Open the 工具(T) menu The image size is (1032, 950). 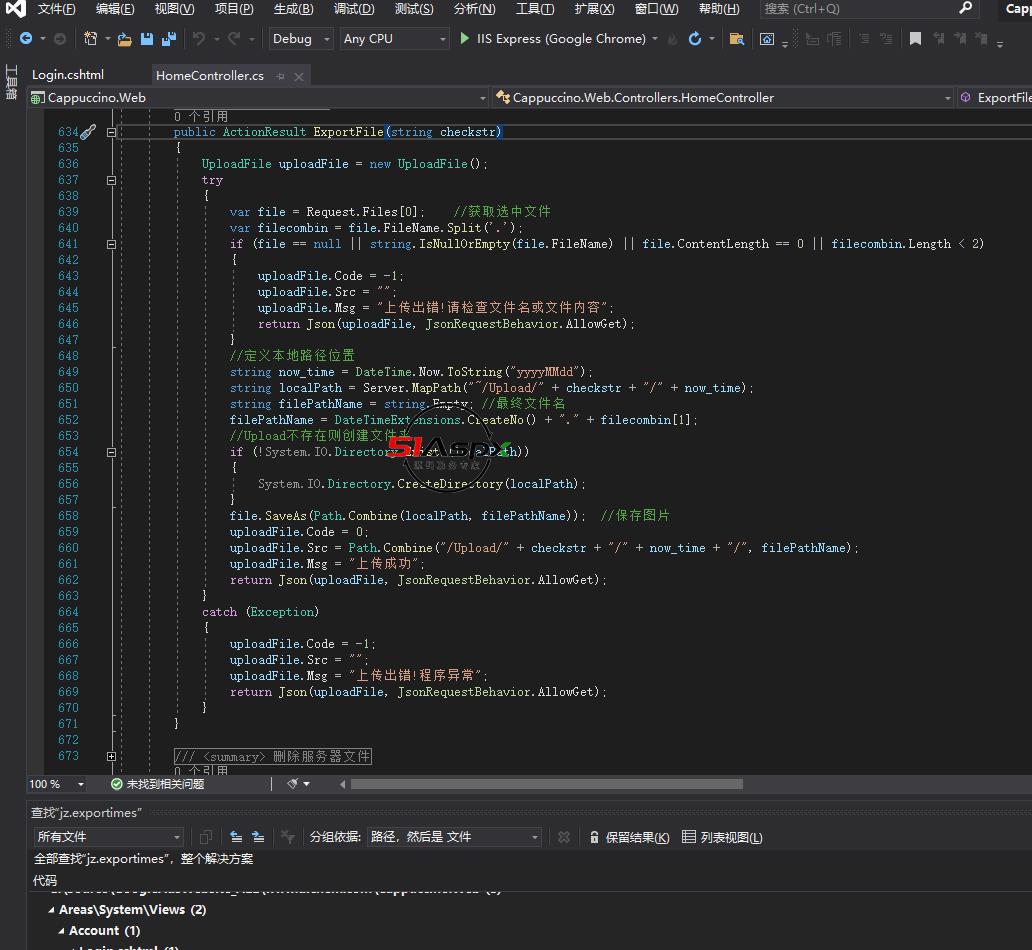point(535,9)
